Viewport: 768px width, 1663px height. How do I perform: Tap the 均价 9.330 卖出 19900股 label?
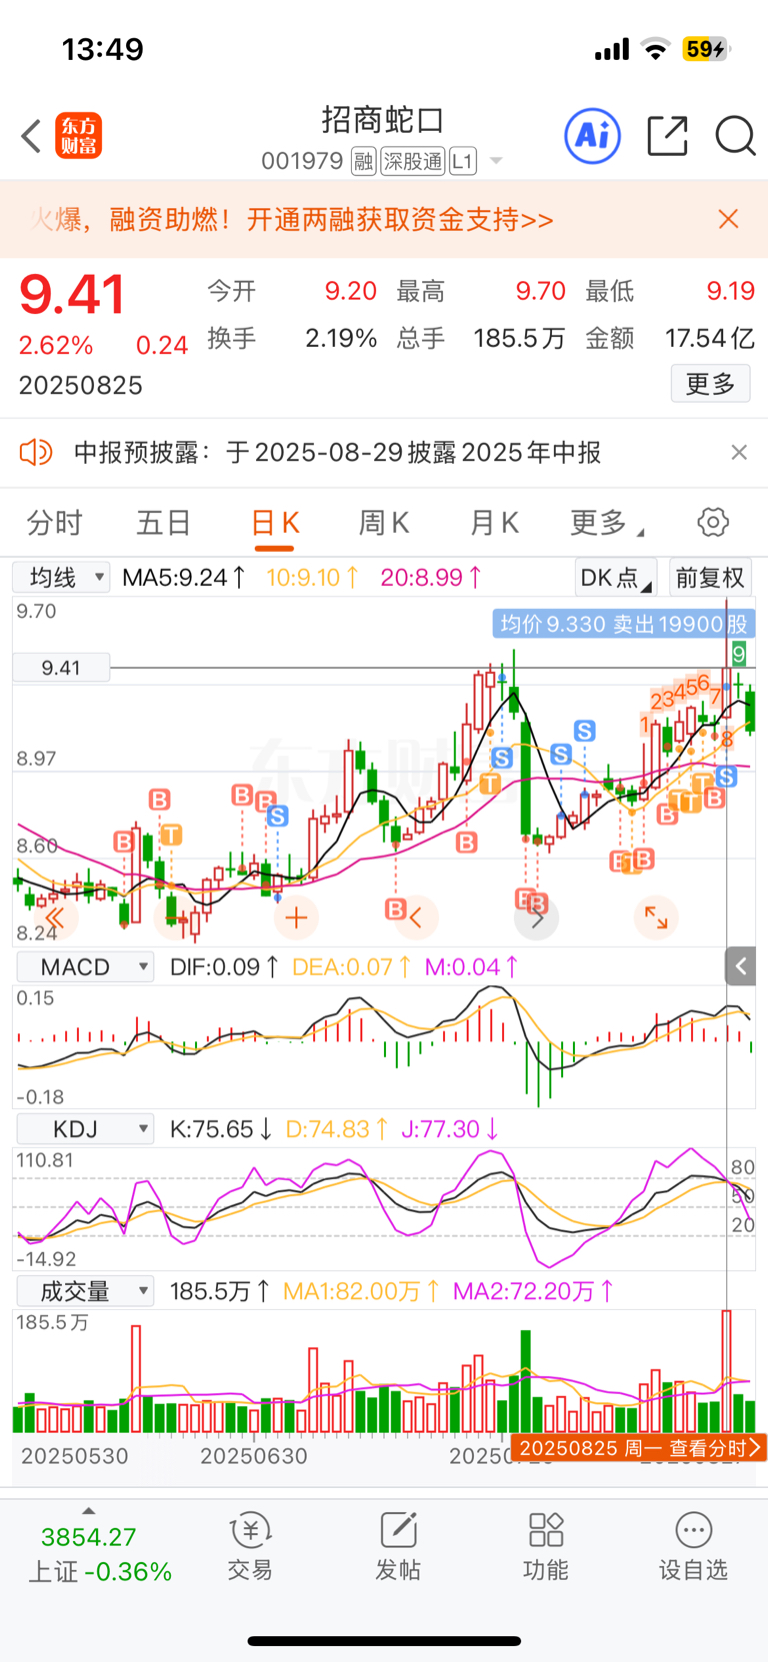(624, 624)
